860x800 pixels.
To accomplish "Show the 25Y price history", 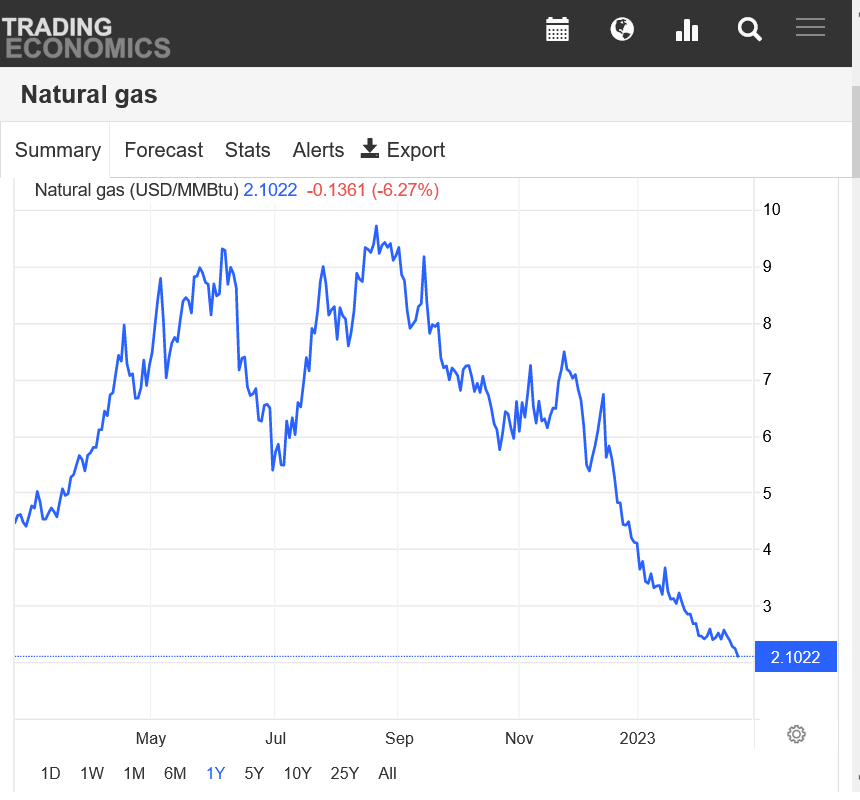I will click(344, 773).
